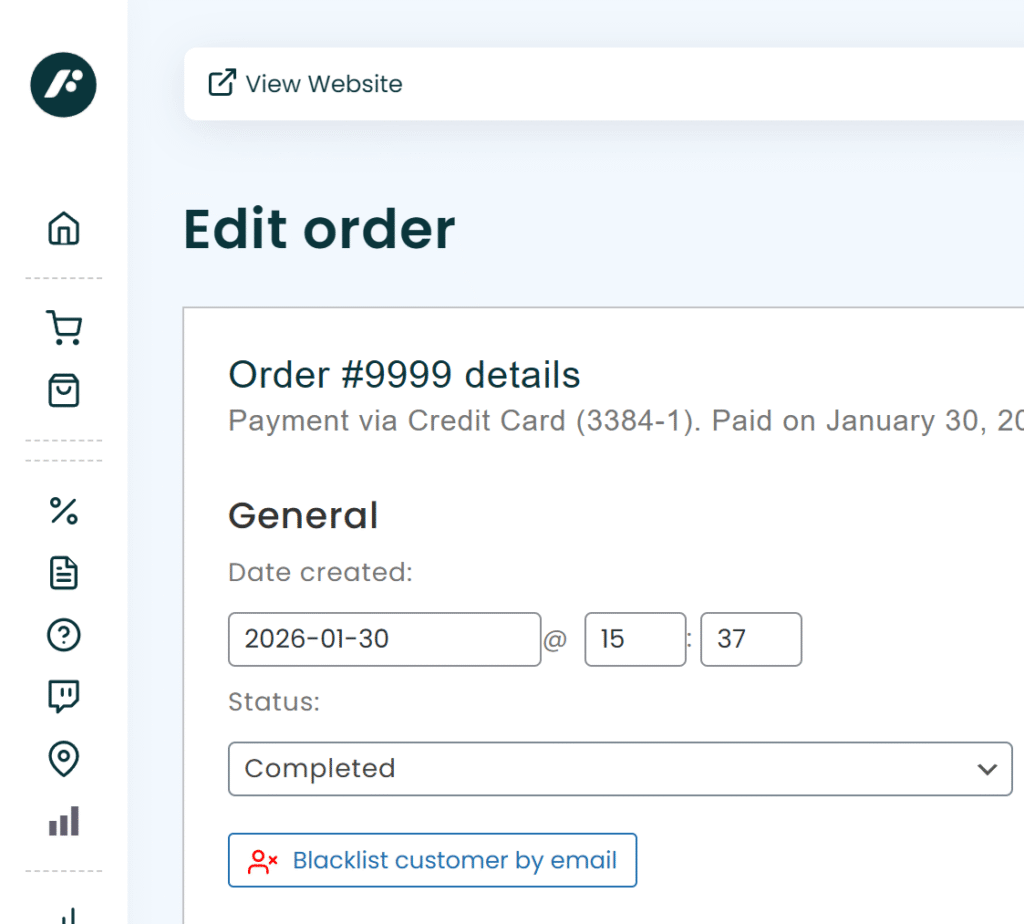Image resolution: width=1024 pixels, height=924 pixels.
Task: Open the bar chart analytics icon
Action: tap(64, 822)
